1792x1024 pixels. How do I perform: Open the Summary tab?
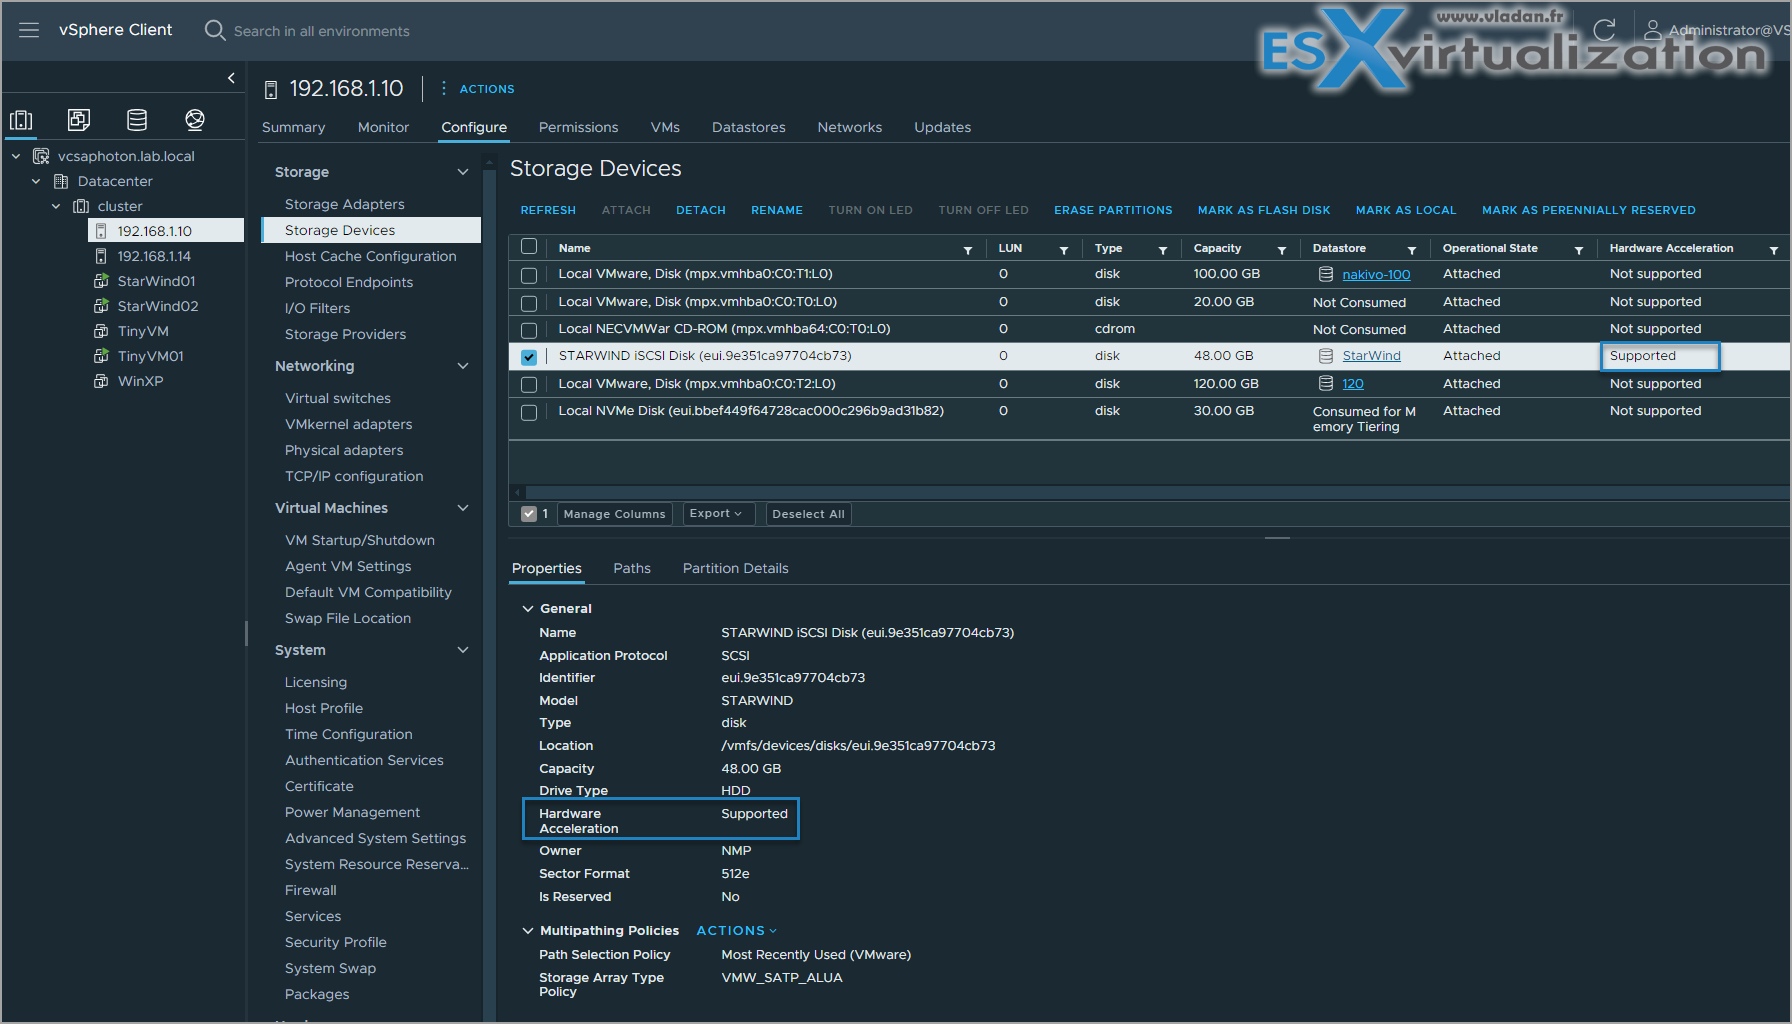click(x=293, y=127)
